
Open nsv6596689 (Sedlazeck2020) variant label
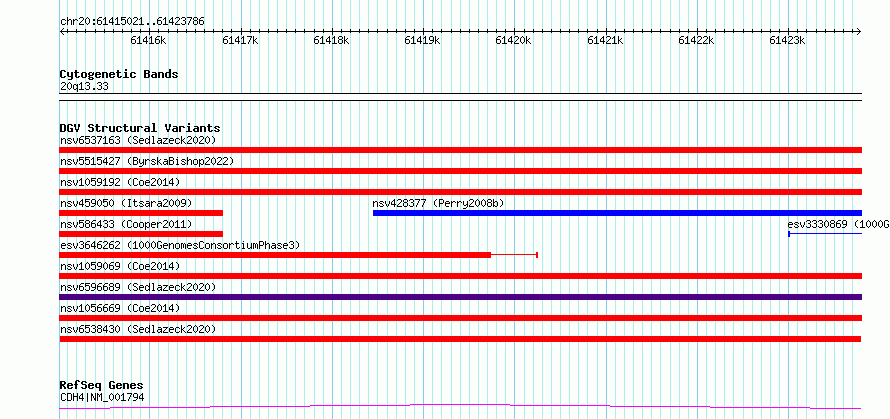coord(138,287)
